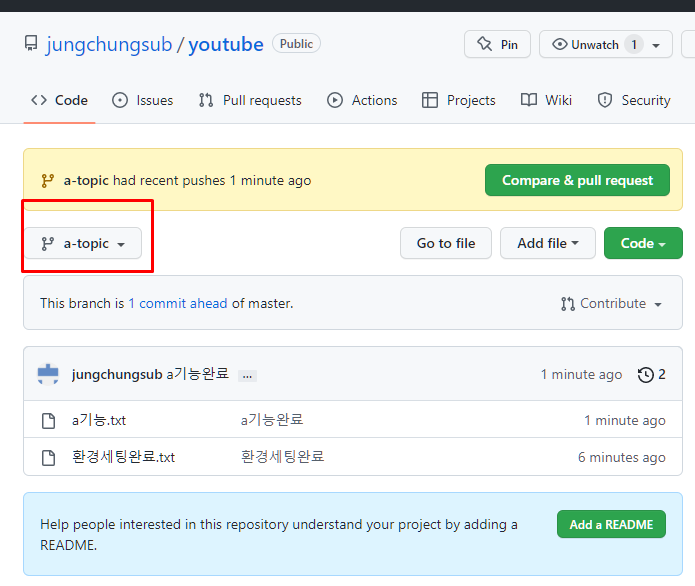Viewport: 695px width, 586px height.
Task: Click jungchungsub author name in commit header
Action: [117, 375]
